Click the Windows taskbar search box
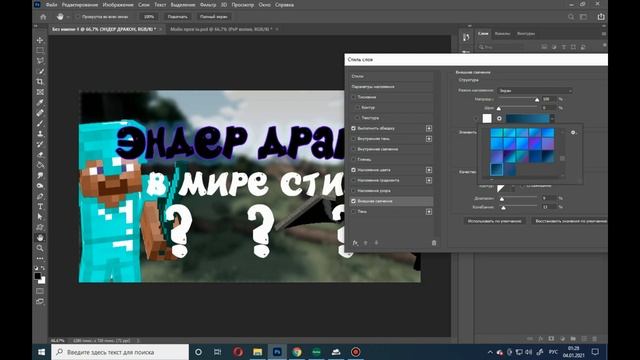This screenshot has height=360, width=640. click(x=120, y=352)
